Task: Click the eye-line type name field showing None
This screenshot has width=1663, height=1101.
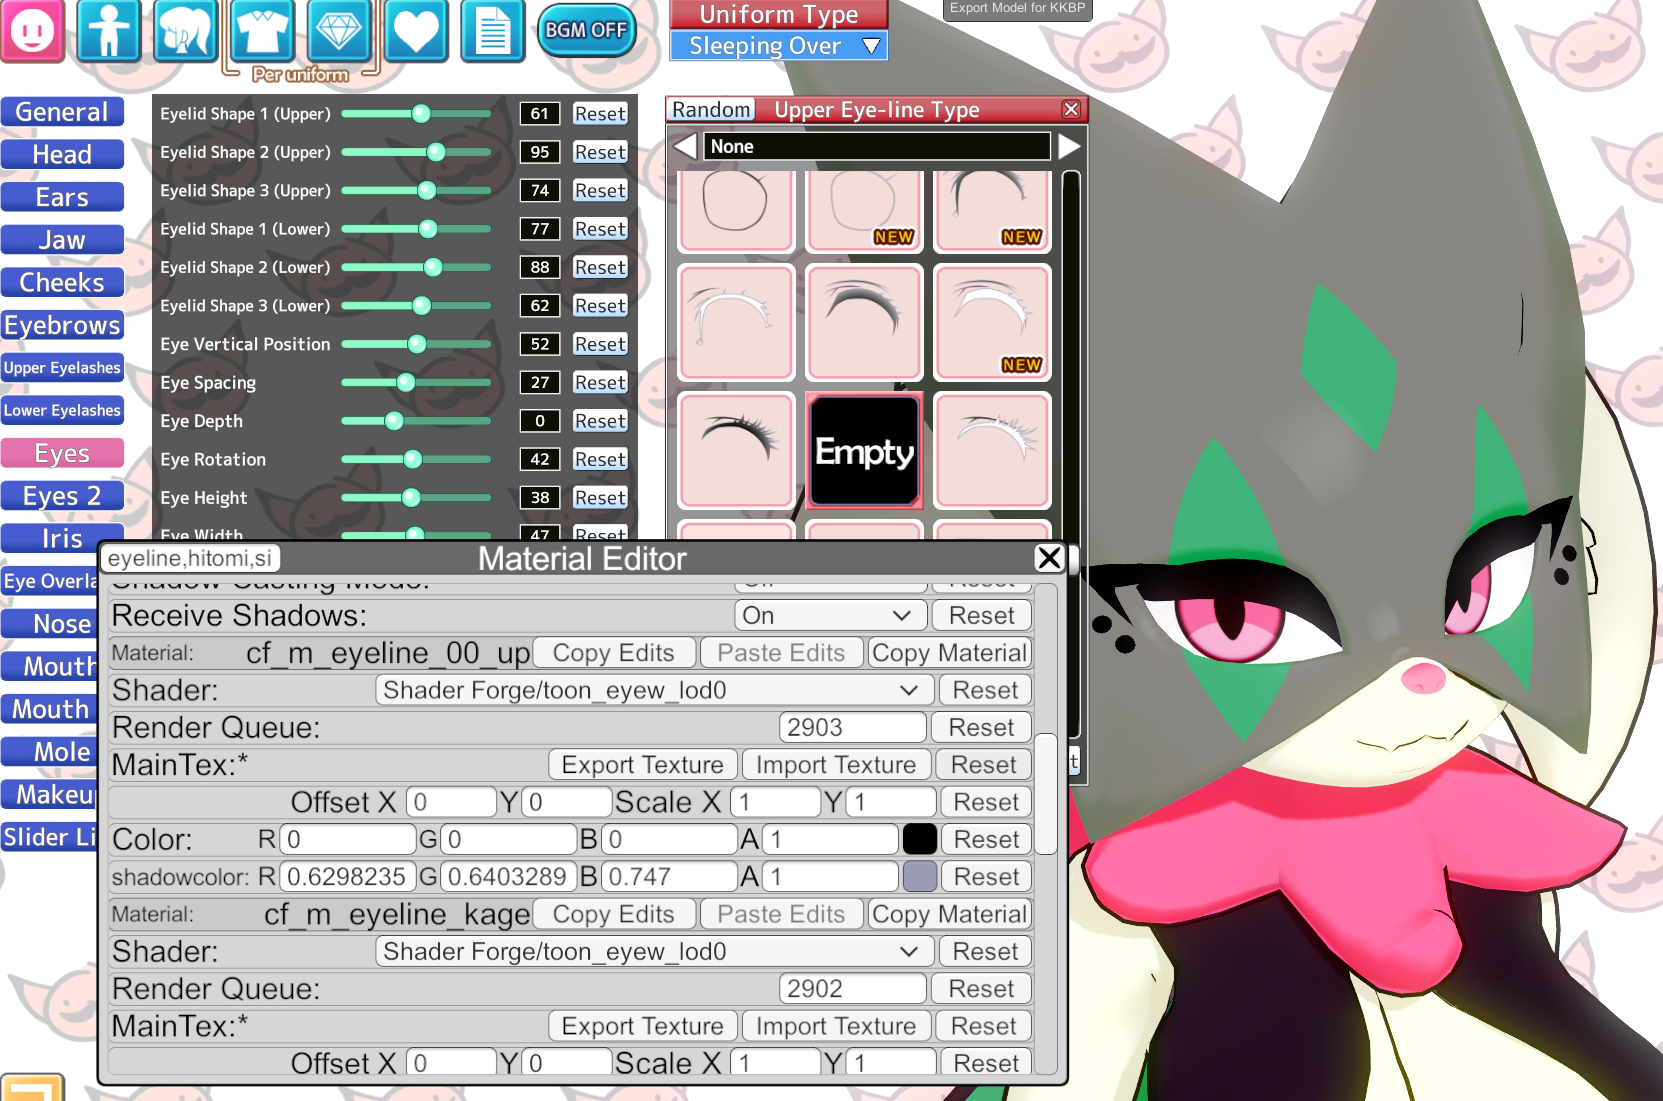Action: point(877,146)
